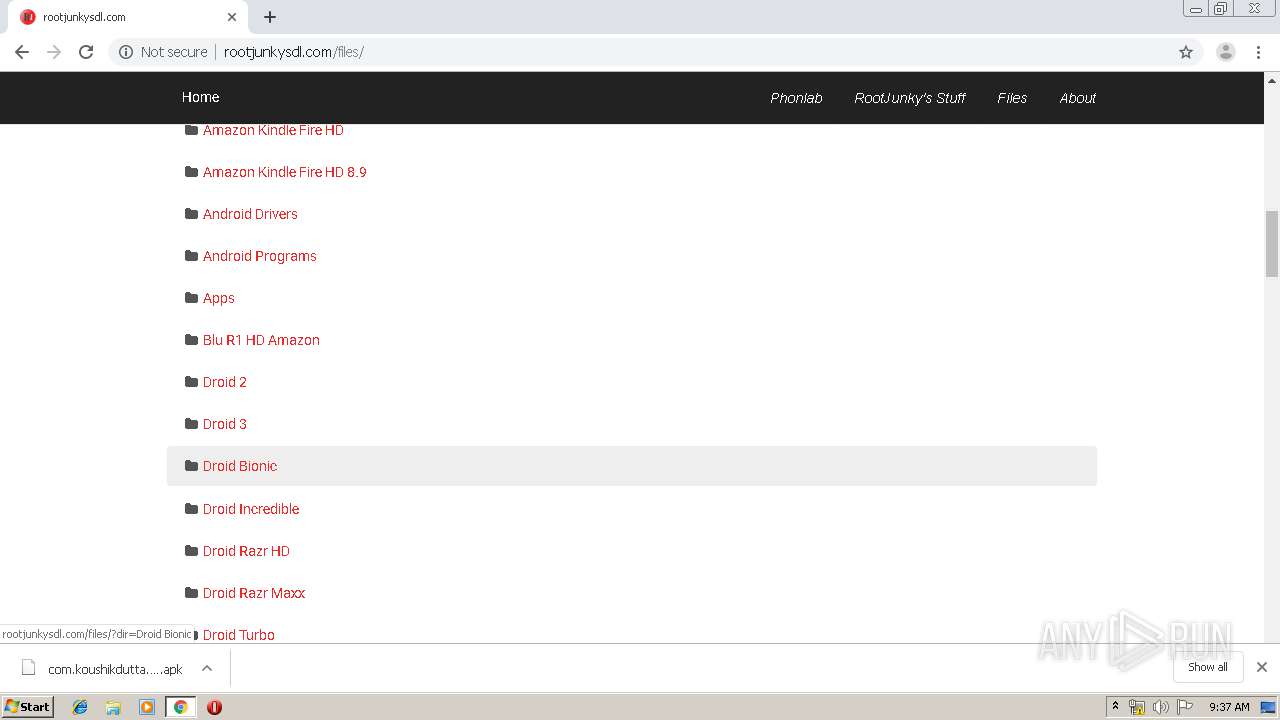
Task: Open Windows Media Player from taskbar
Action: [147, 707]
